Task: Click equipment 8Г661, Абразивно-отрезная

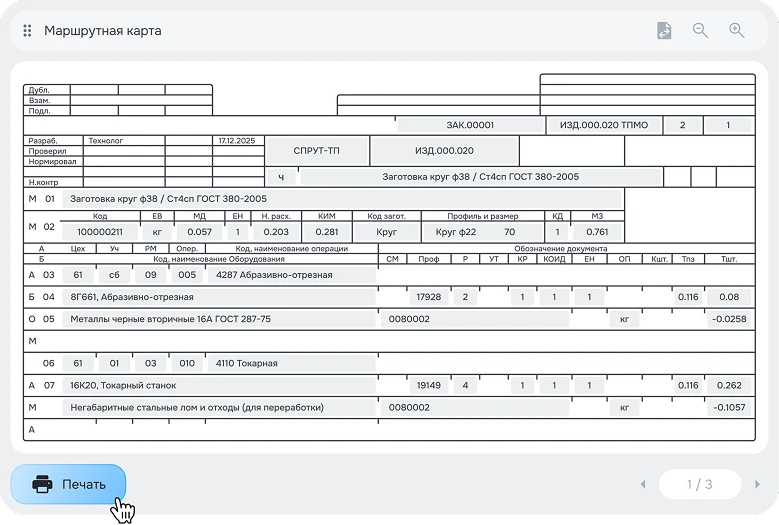Action: (x=218, y=297)
